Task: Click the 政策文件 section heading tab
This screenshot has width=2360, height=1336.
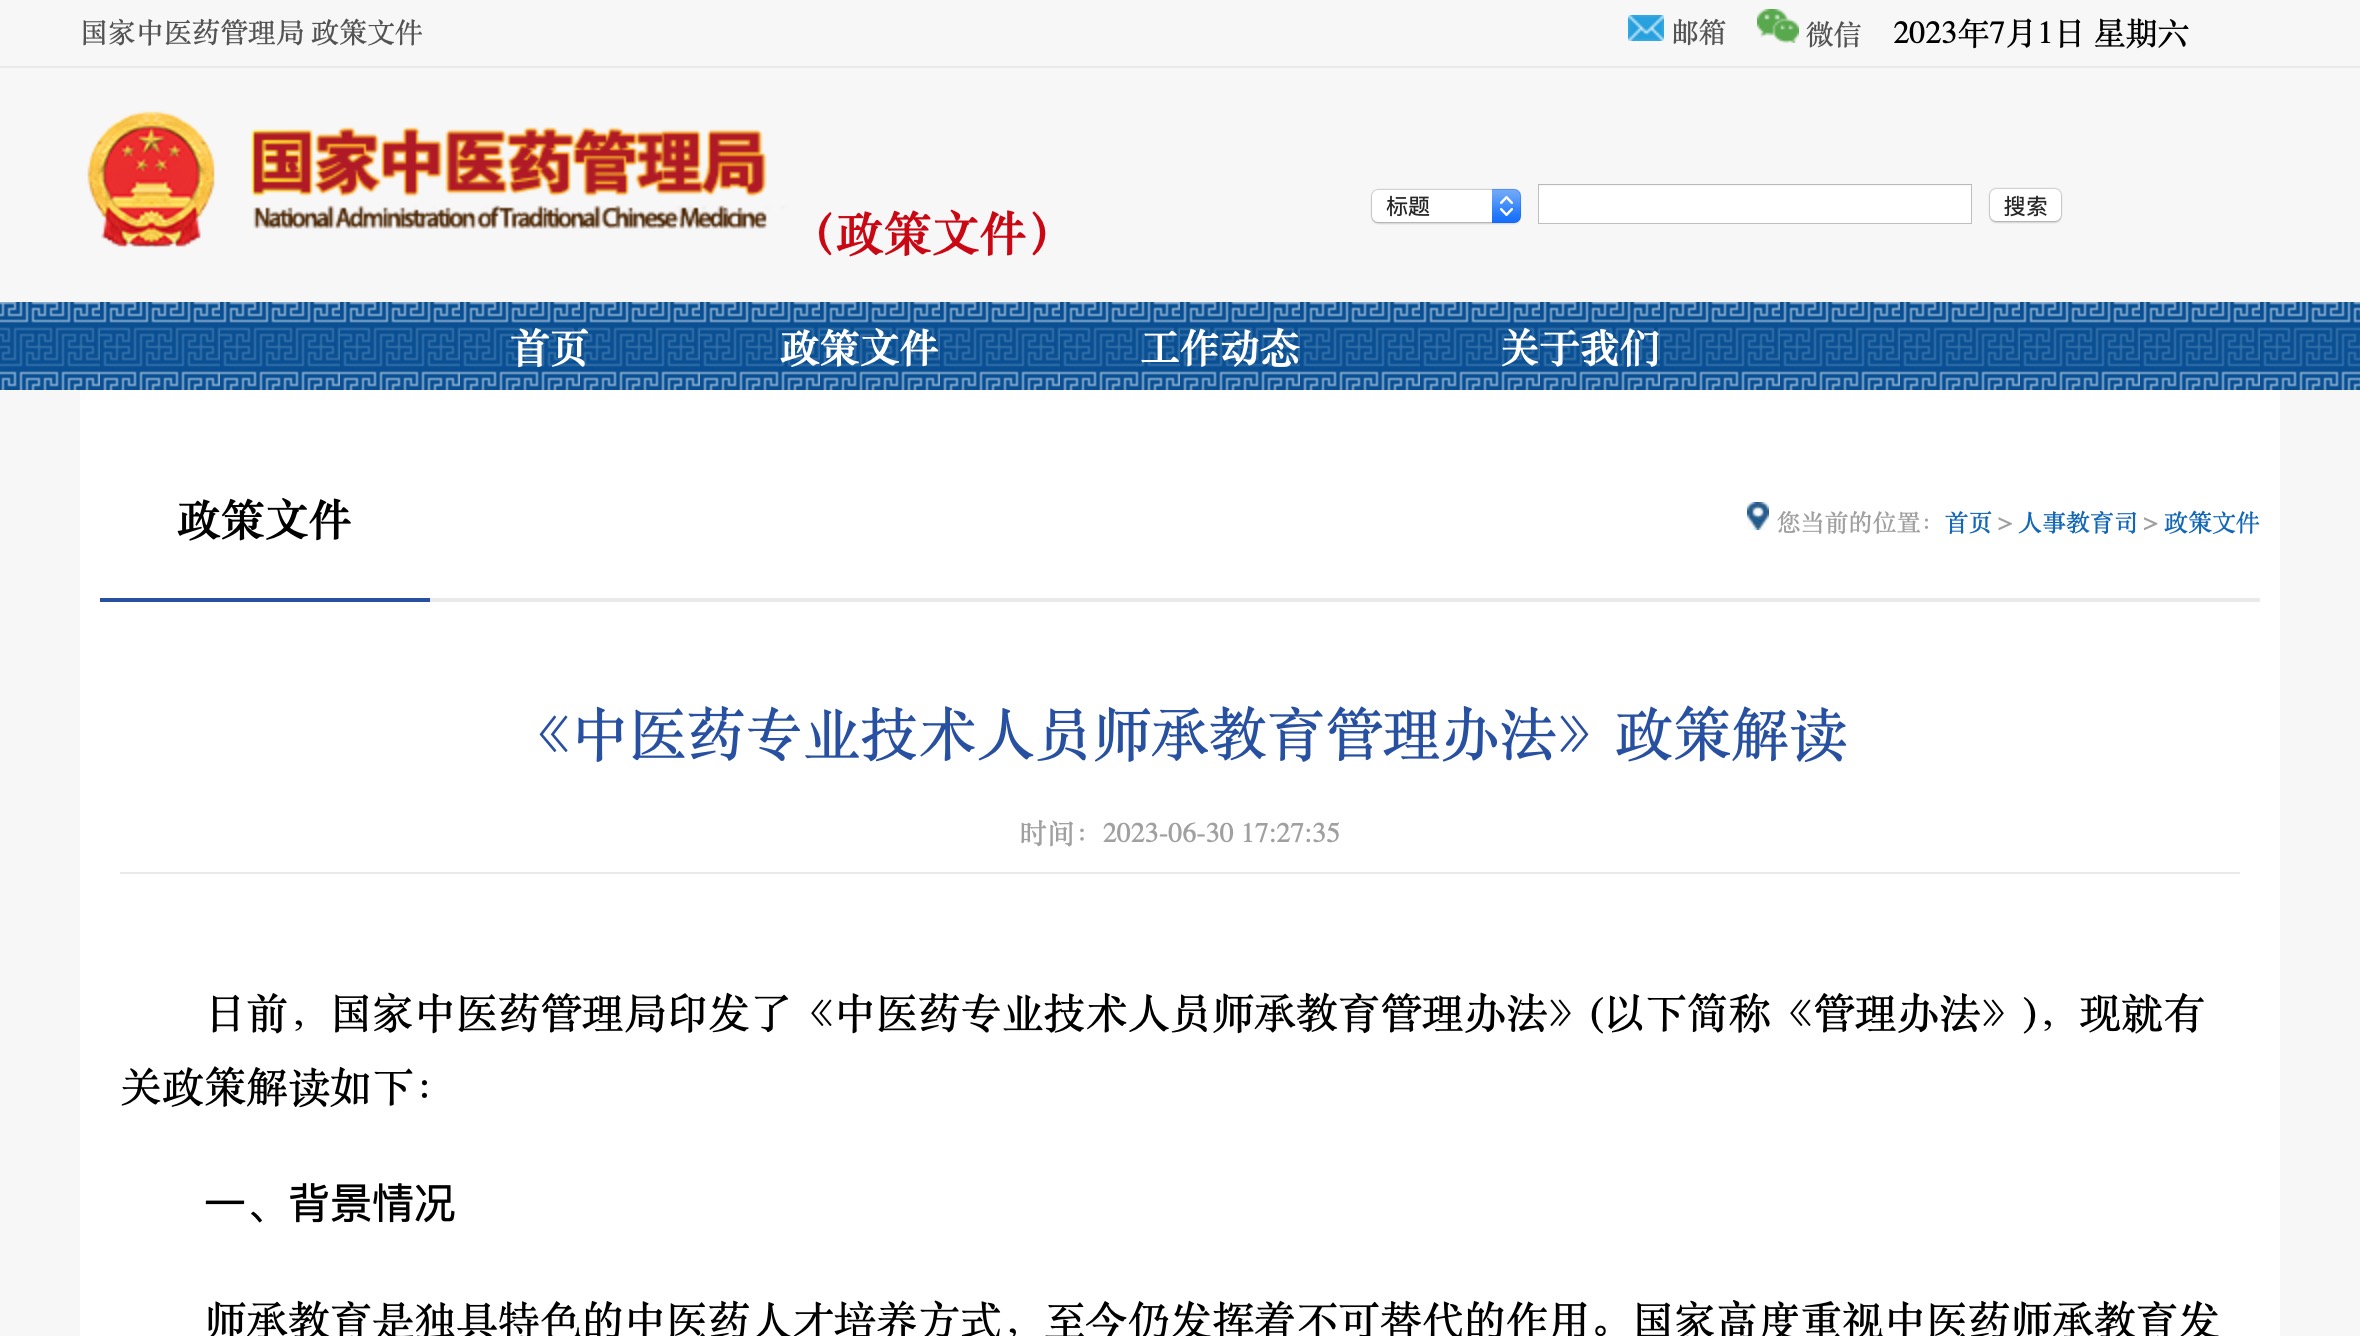Action: pos(264,520)
